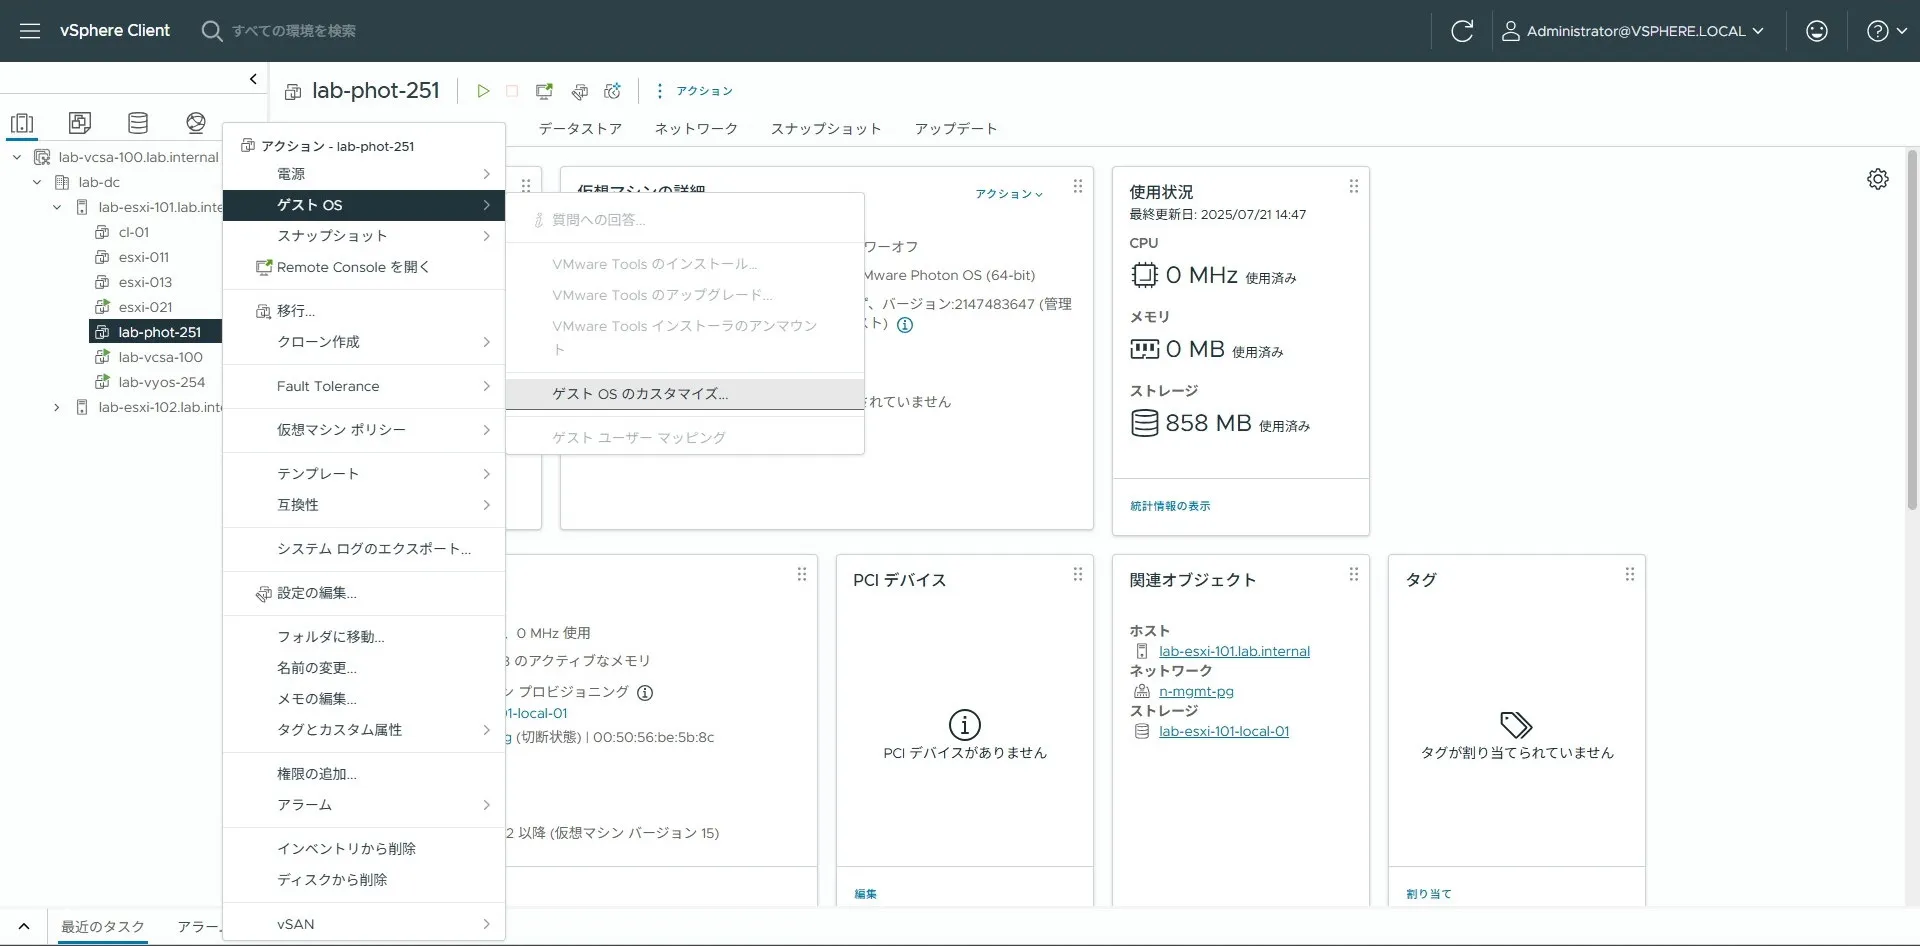Select ゲスト OS のカスタマイズ... submenu item
The image size is (1920, 946).
coord(685,394)
